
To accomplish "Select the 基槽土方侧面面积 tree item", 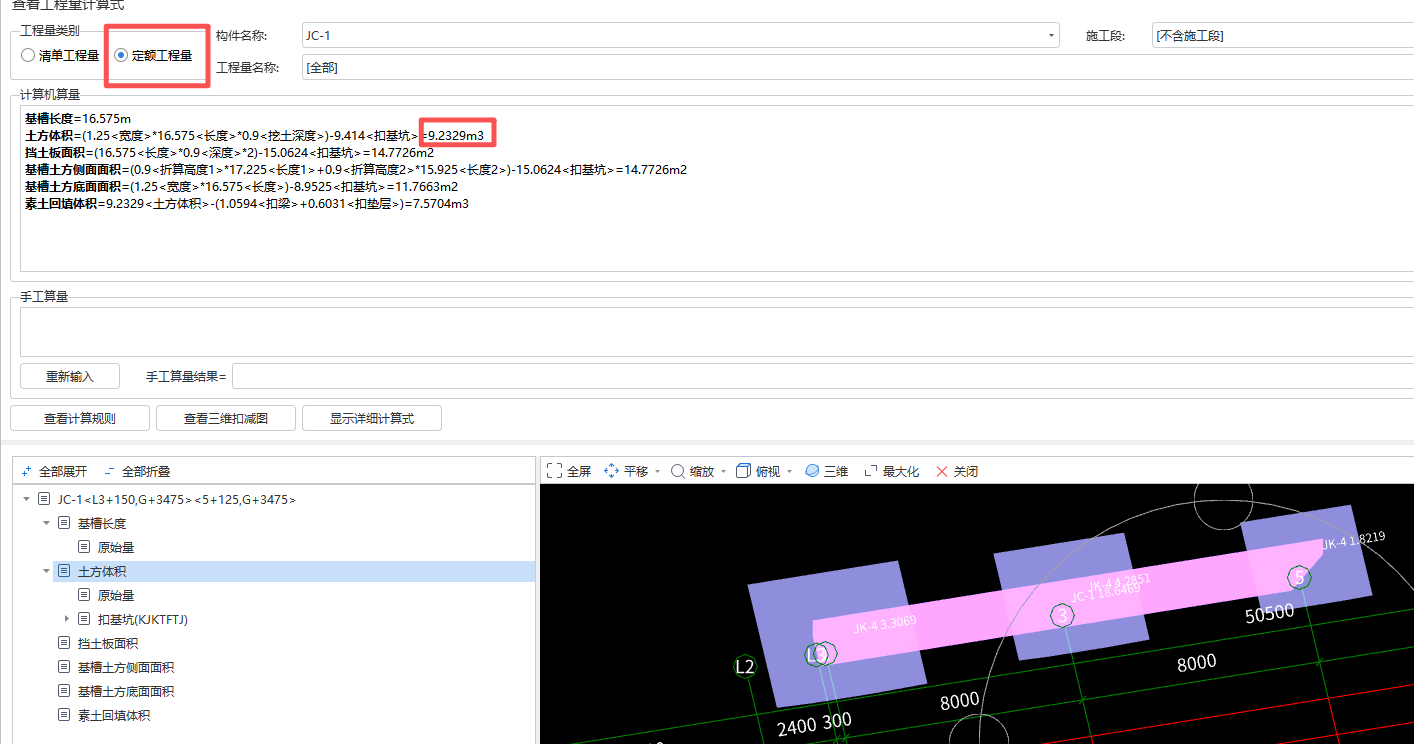I will click(x=126, y=667).
